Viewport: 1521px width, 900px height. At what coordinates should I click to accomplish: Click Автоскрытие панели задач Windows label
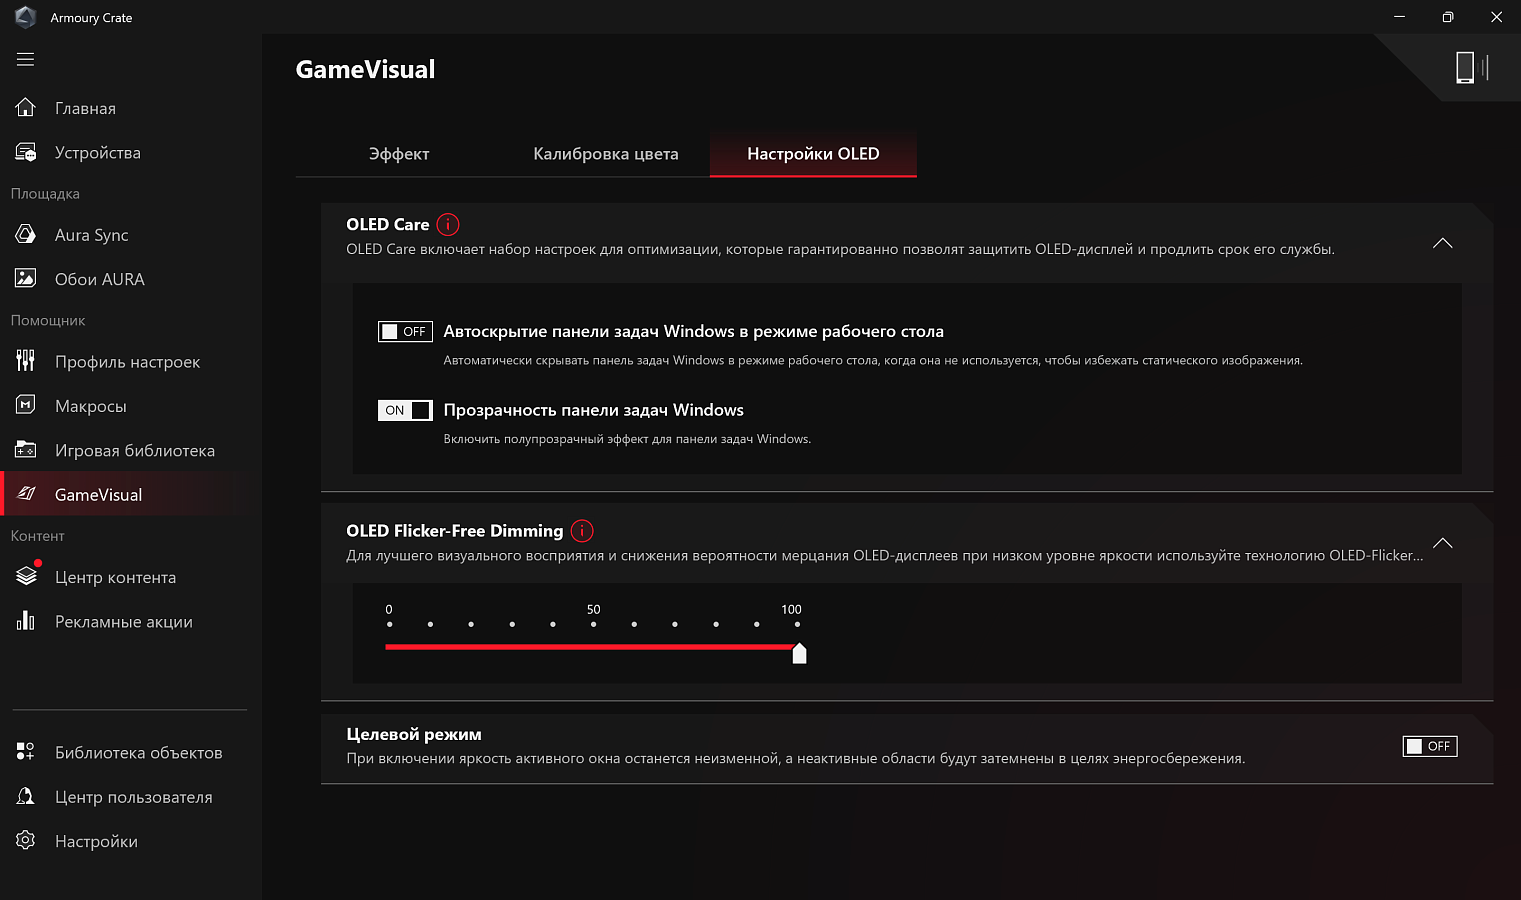click(694, 331)
